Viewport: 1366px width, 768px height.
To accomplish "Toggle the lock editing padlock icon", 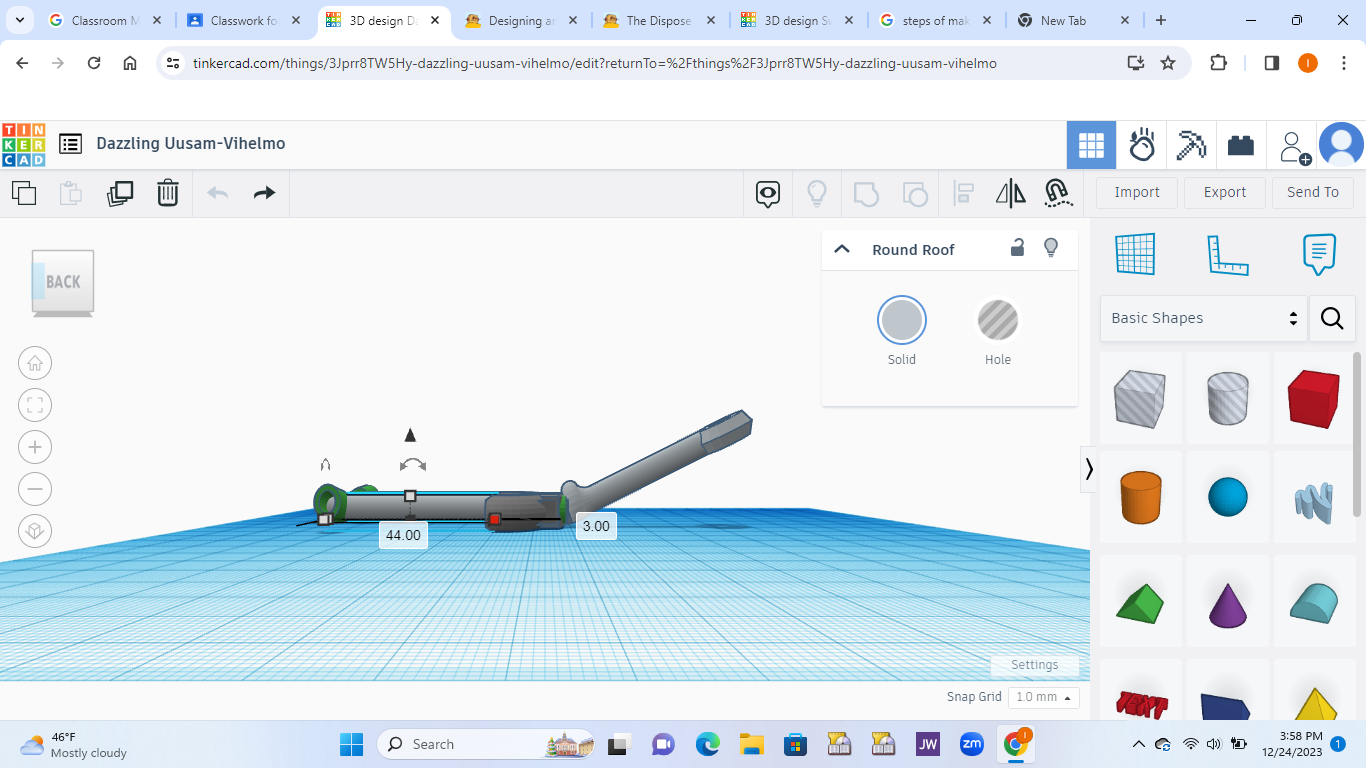I will [1017, 248].
